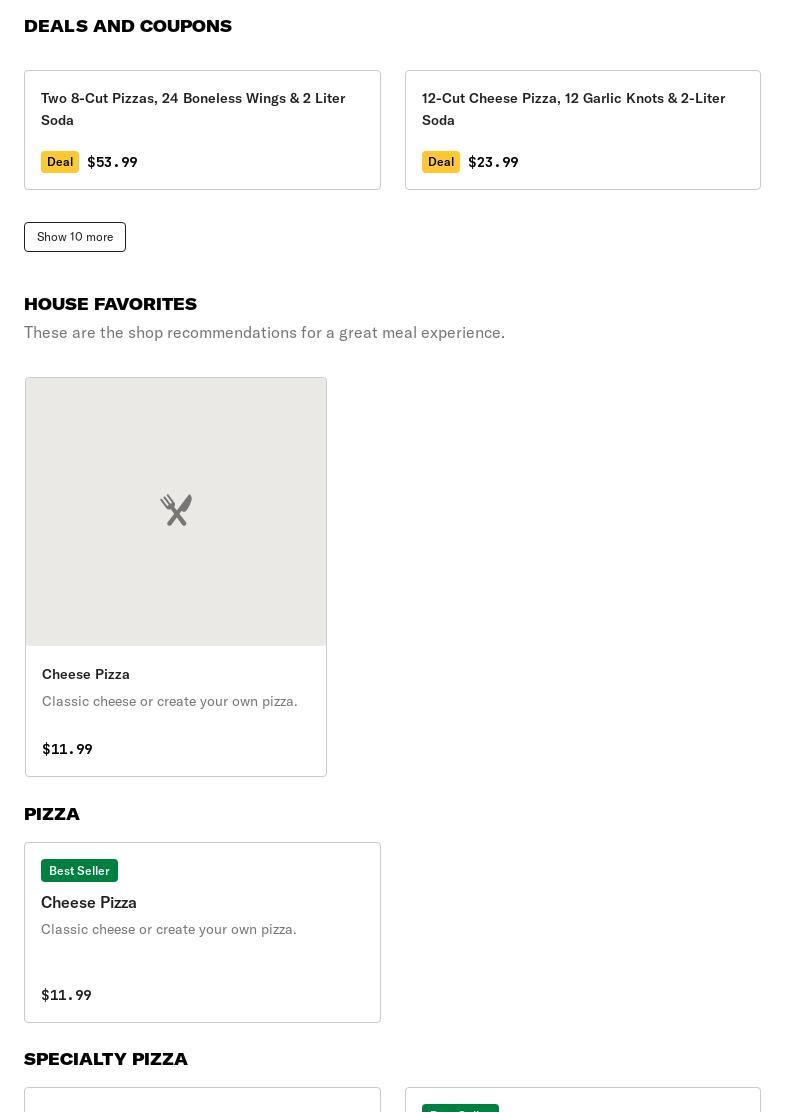Image resolution: width=785 pixels, height=1112 pixels.
Task: Click the yellow Deal badge on $53.99 offer
Action: click(60, 162)
